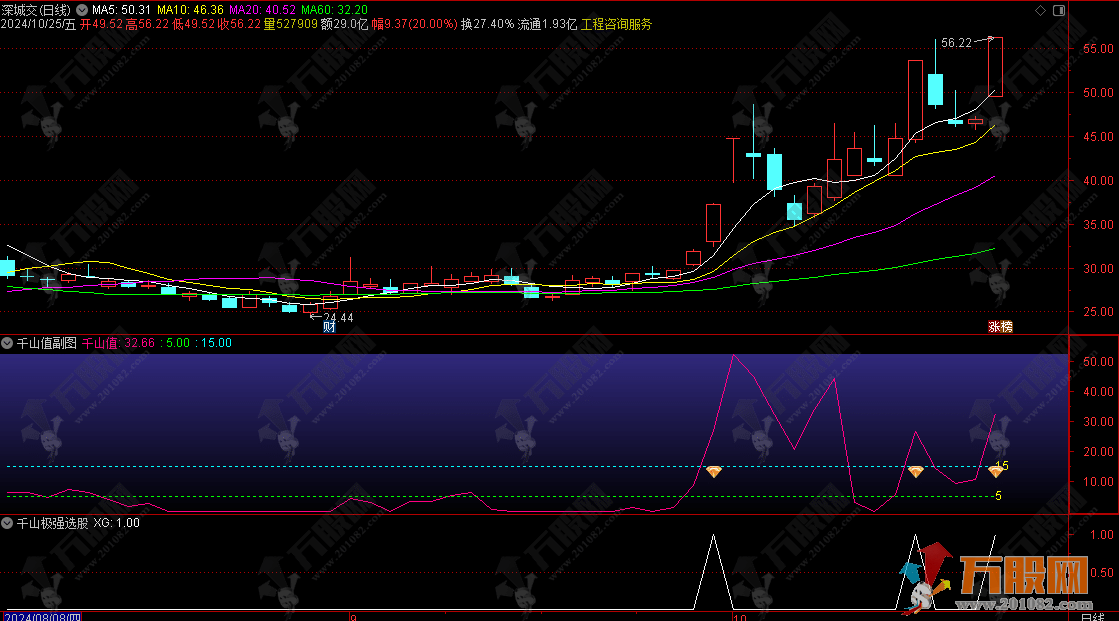Click the last orange diamond signal beside 15

coord(996,471)
